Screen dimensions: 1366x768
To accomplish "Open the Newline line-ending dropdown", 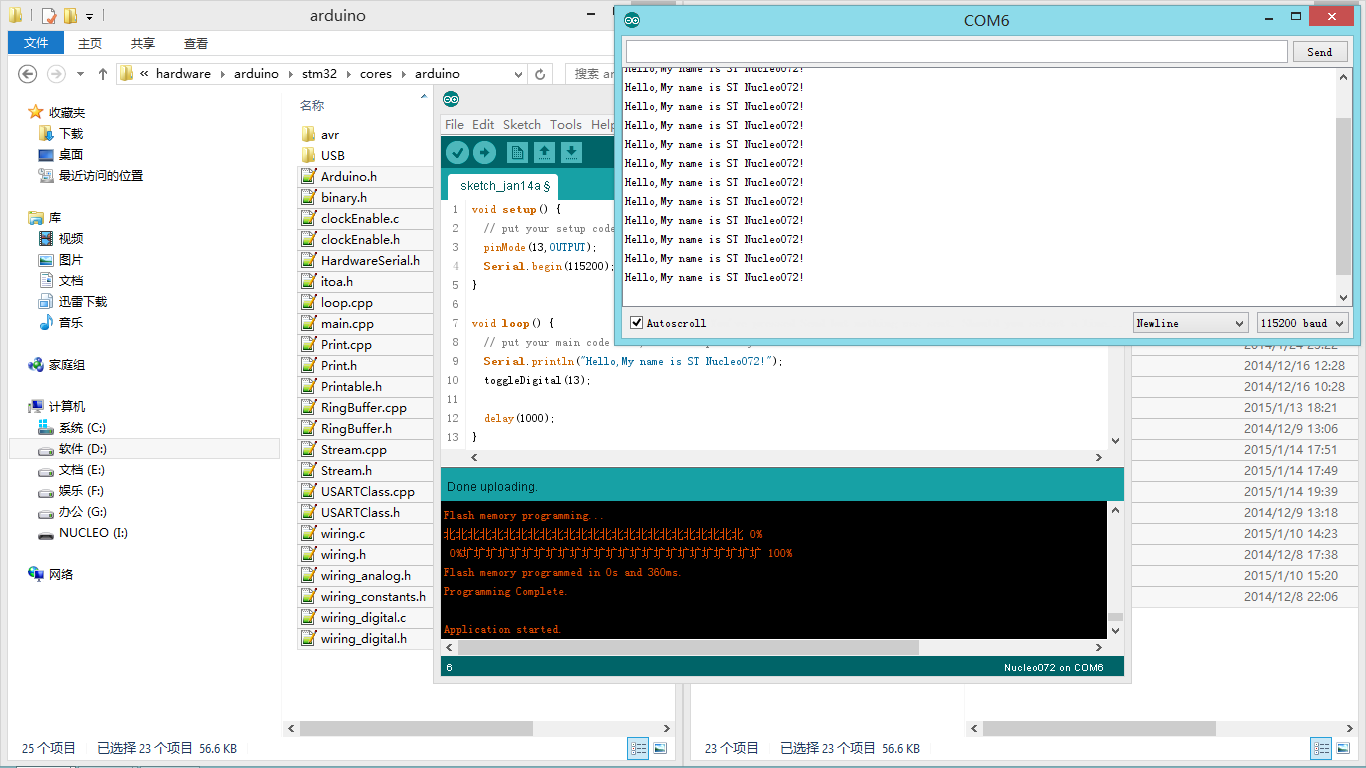I will click(x=1191, y=323).
